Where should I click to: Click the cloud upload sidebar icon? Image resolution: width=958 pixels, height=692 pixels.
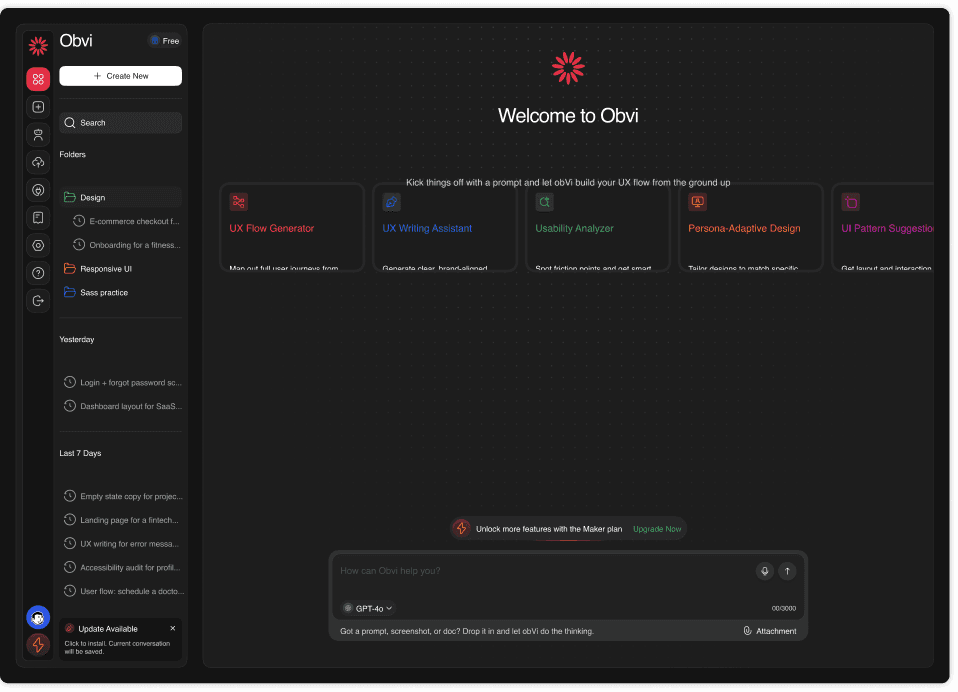[38, 162]
